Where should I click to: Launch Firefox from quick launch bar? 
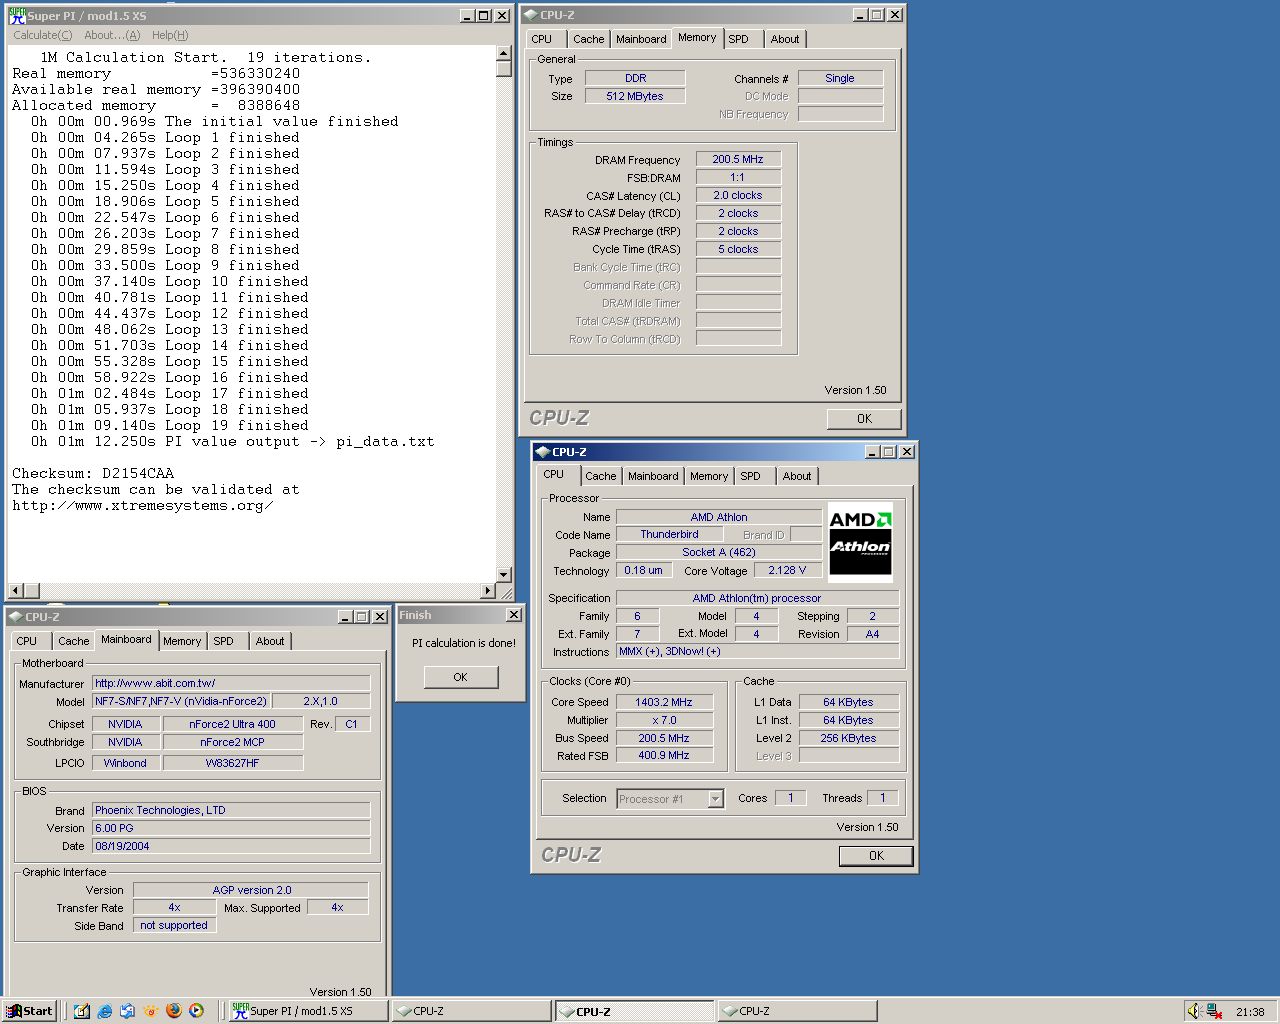tap(173, 1011)
